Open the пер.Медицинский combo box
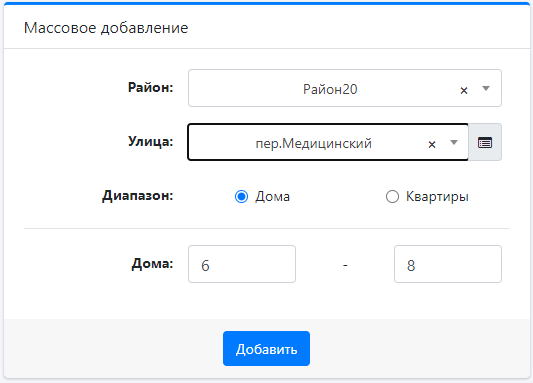This screenshot has height=383, width=533. point(328,142)
